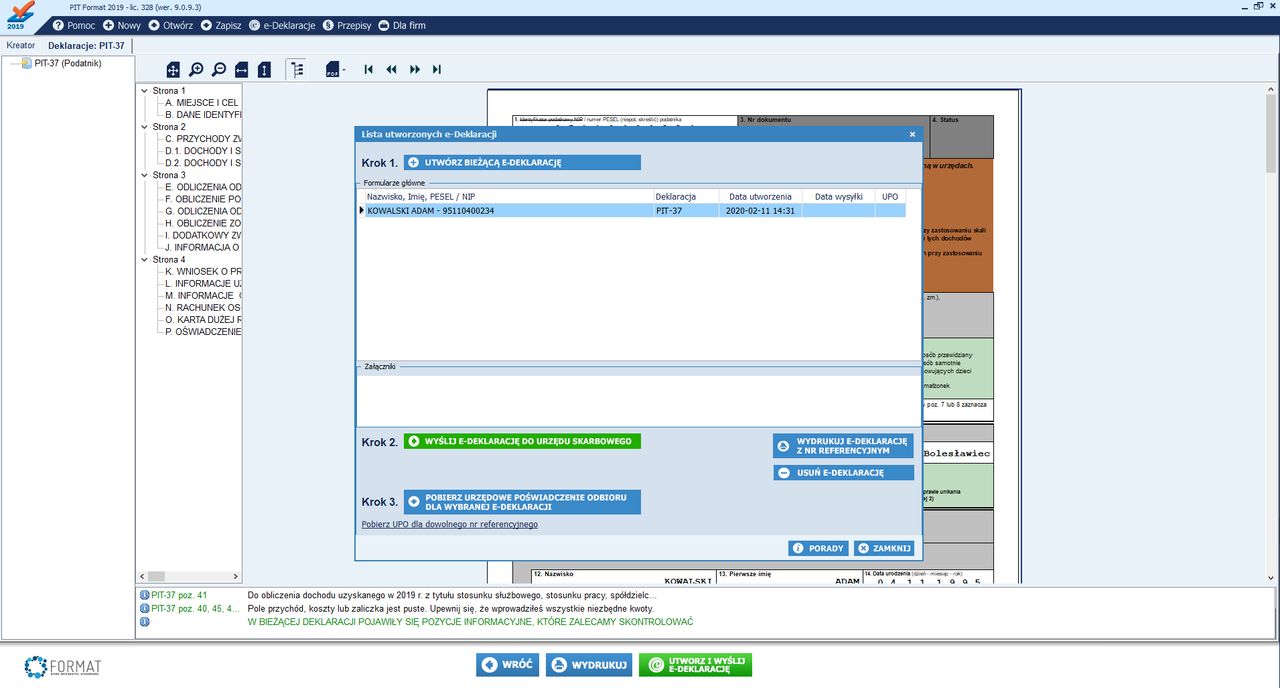Fit page to width icon
Image resolution: width=1280 pixels, height=688 pixels.
241,69
